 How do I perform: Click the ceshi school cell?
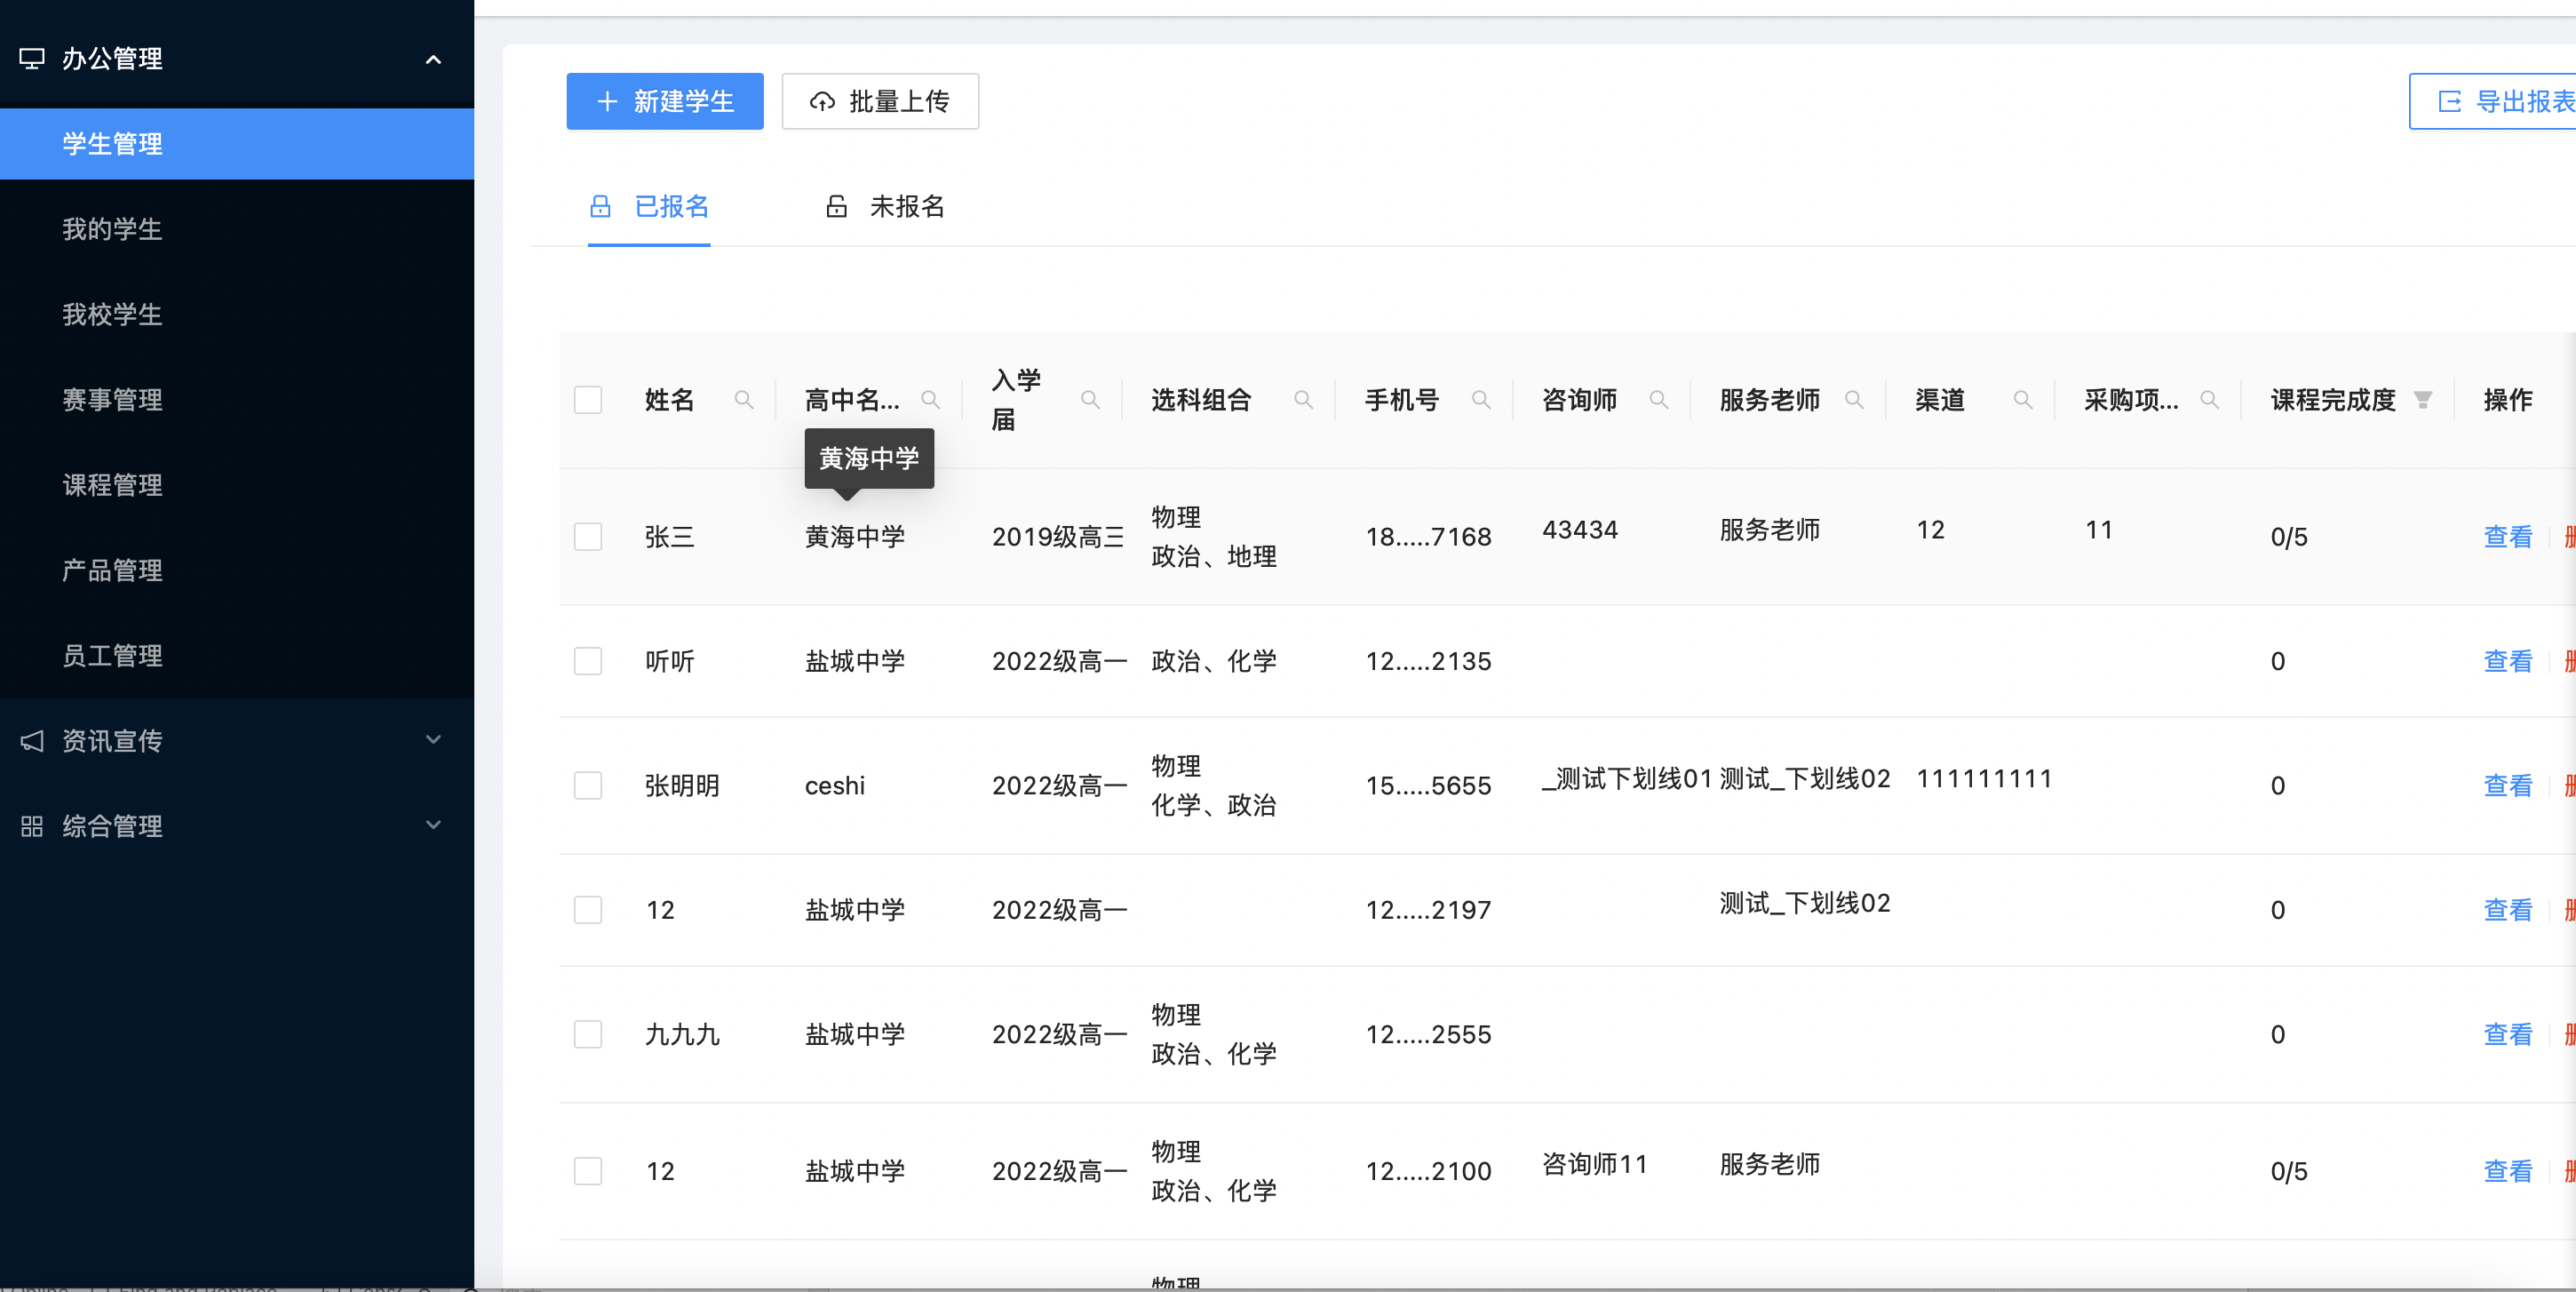click(x=835, y=786)
